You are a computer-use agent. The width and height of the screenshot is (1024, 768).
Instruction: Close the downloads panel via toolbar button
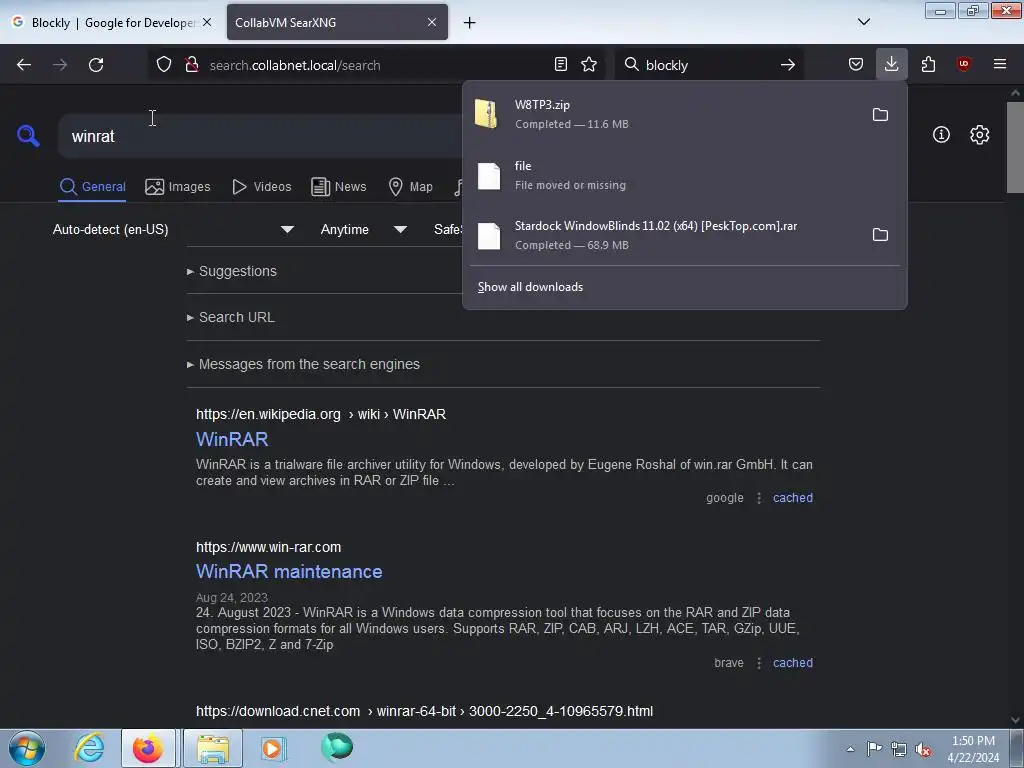tap(891, 65)
